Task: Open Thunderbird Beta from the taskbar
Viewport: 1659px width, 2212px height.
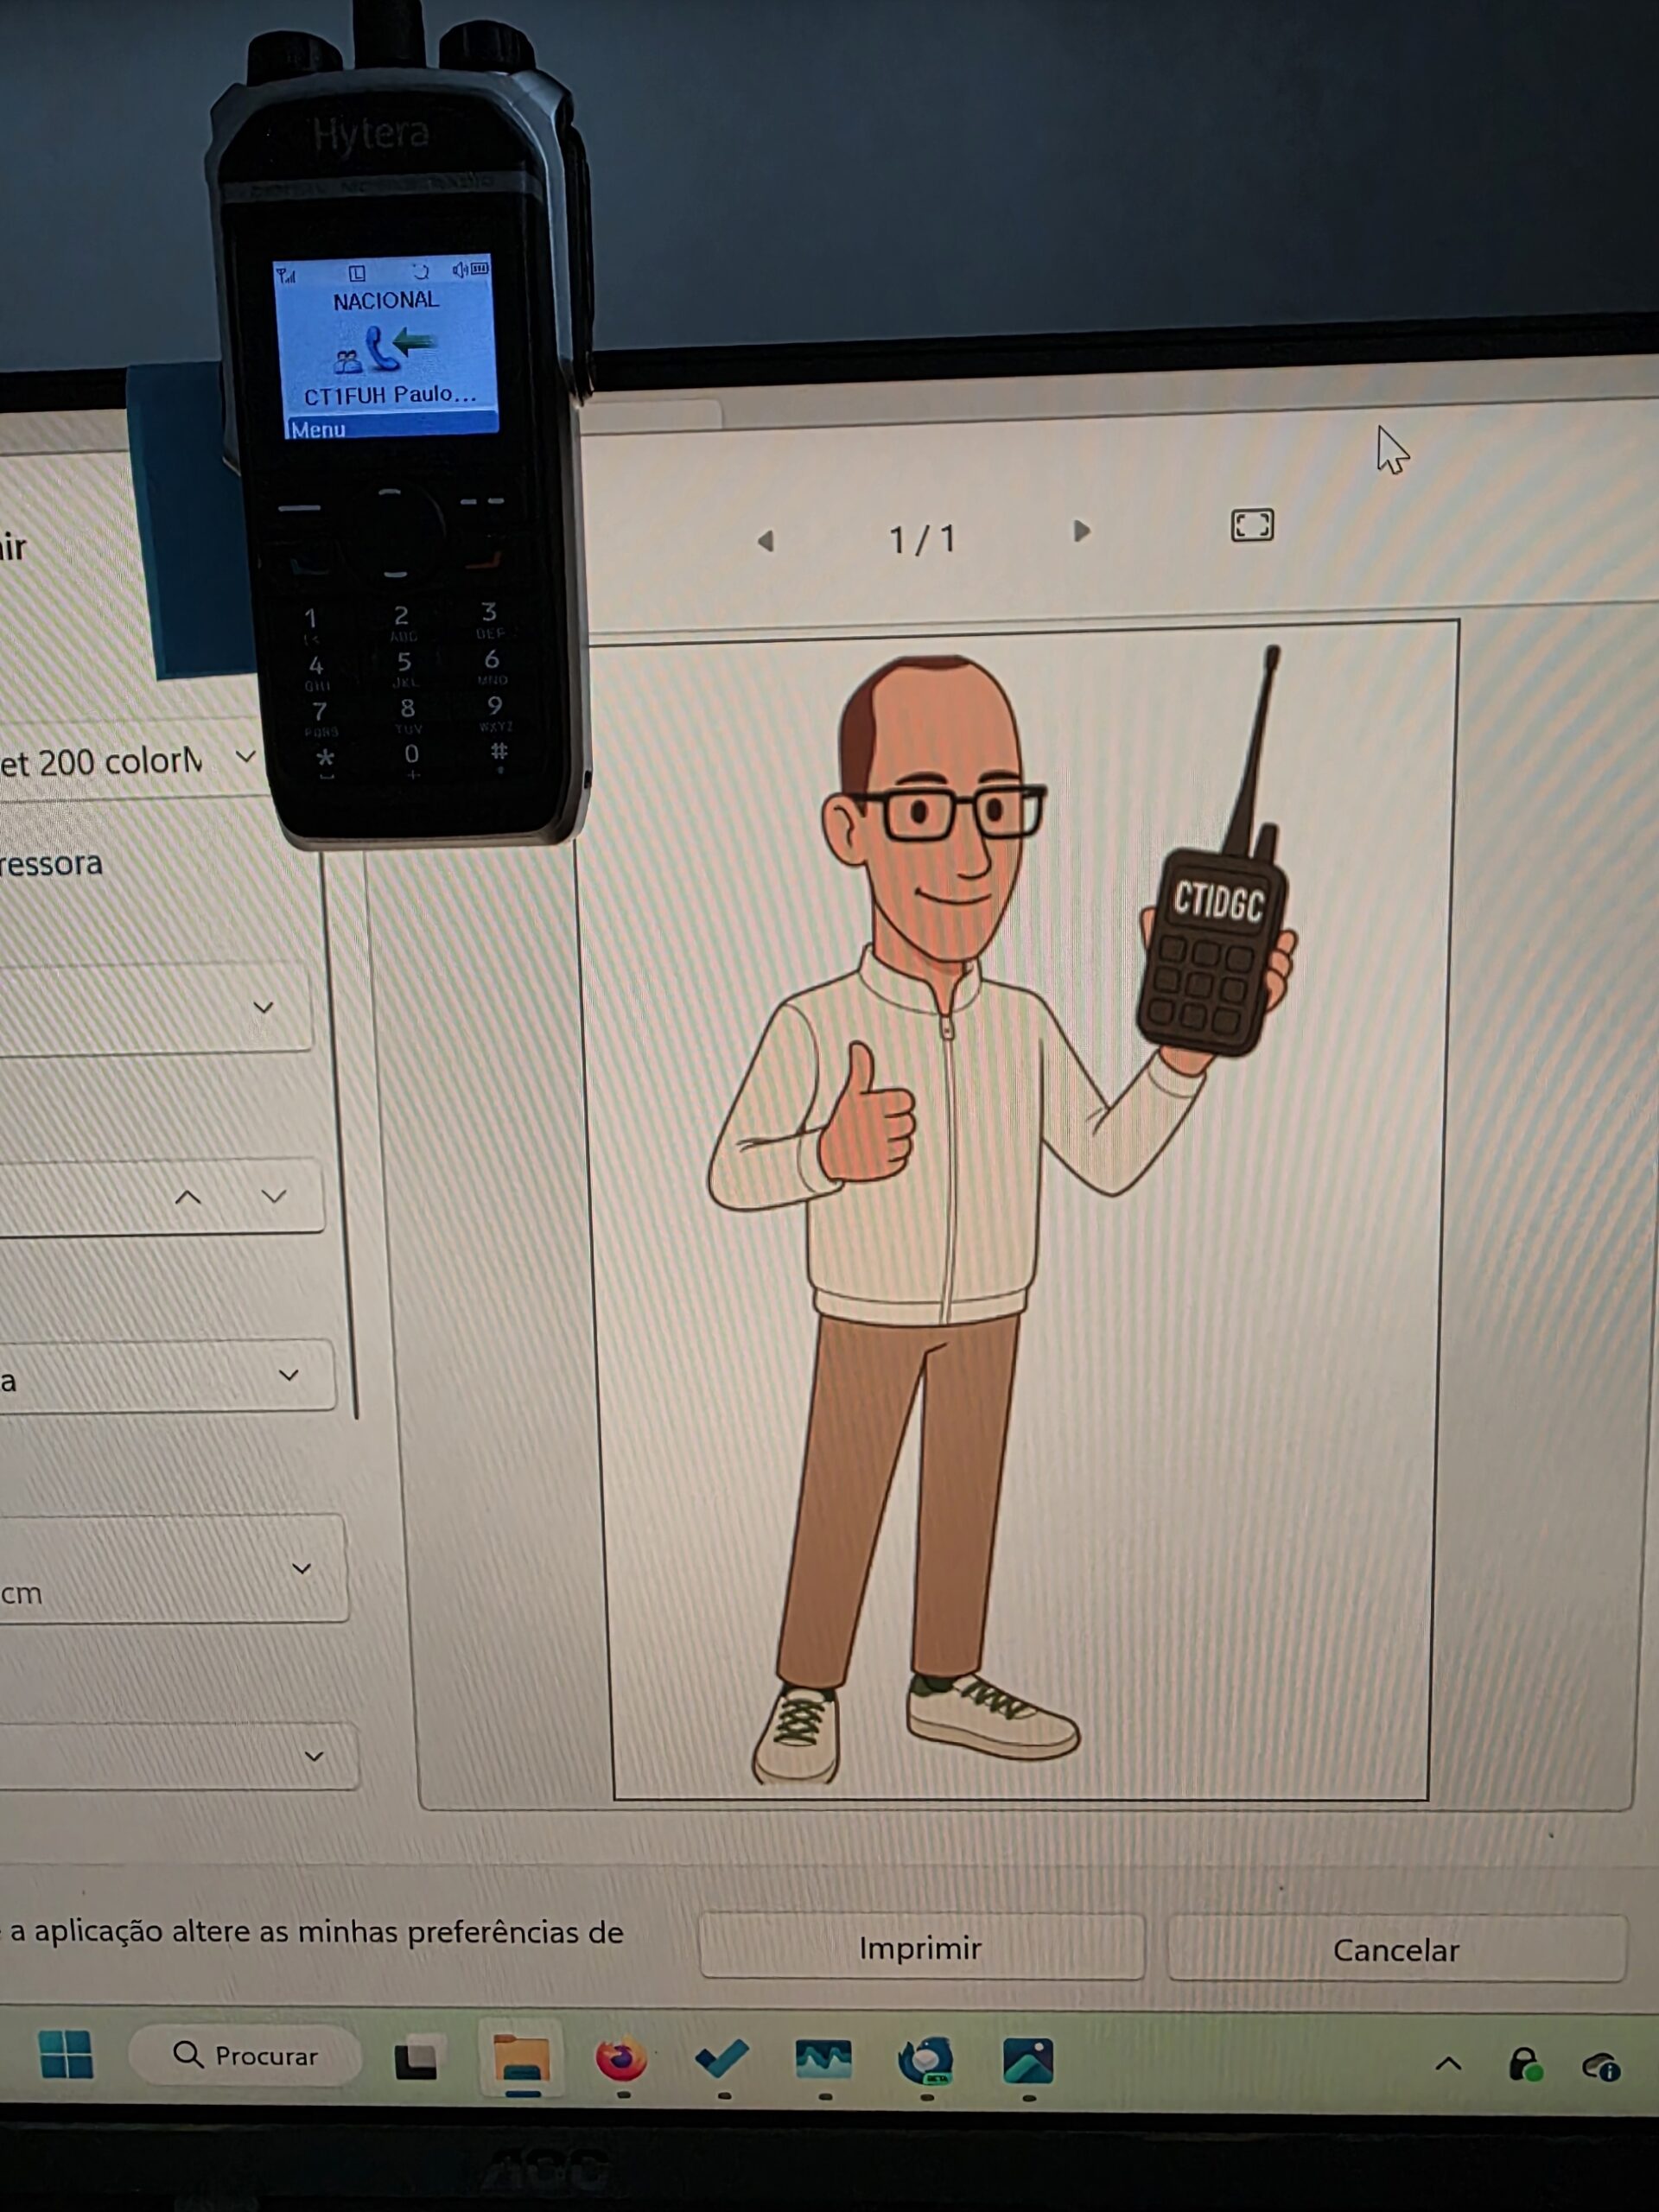Action: [926, 2060]
